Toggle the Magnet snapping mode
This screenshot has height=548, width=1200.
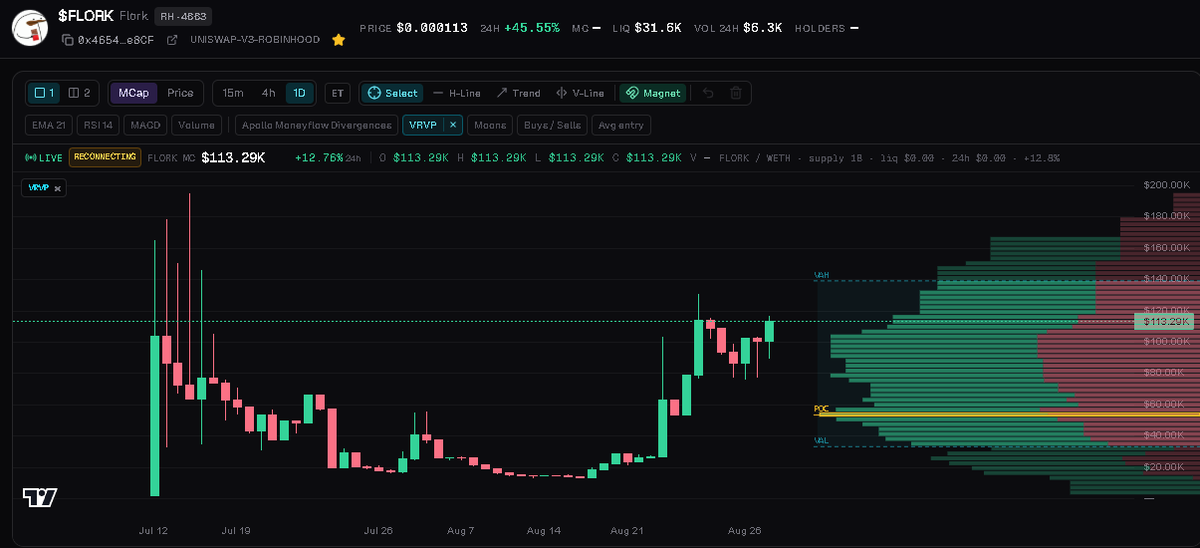[653, 93]
